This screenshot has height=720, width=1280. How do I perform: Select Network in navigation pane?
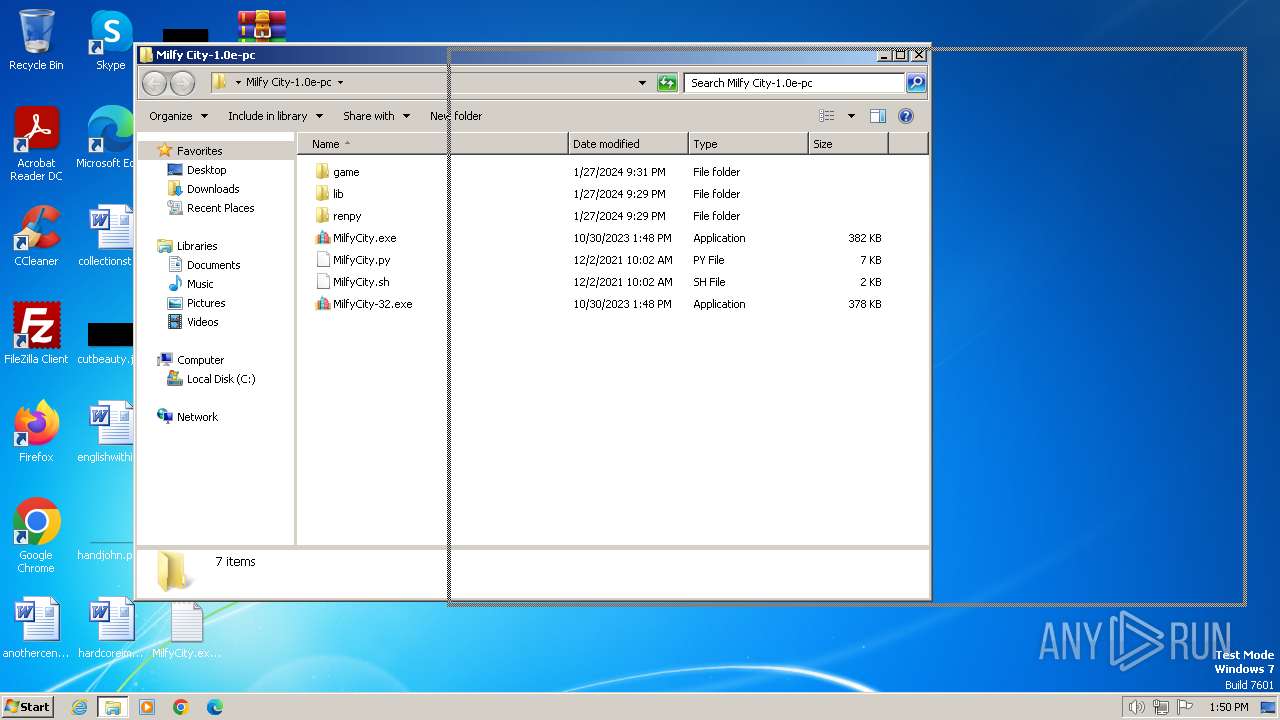pyautogui.click(x=197, y=417)
